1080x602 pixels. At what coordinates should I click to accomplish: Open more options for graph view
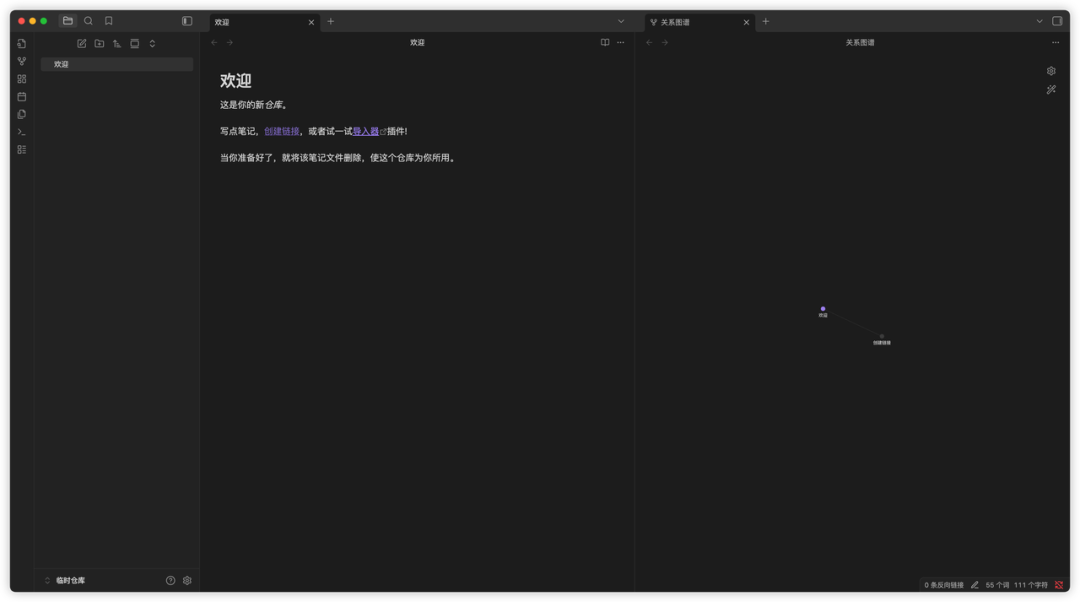coord(1055,43)
